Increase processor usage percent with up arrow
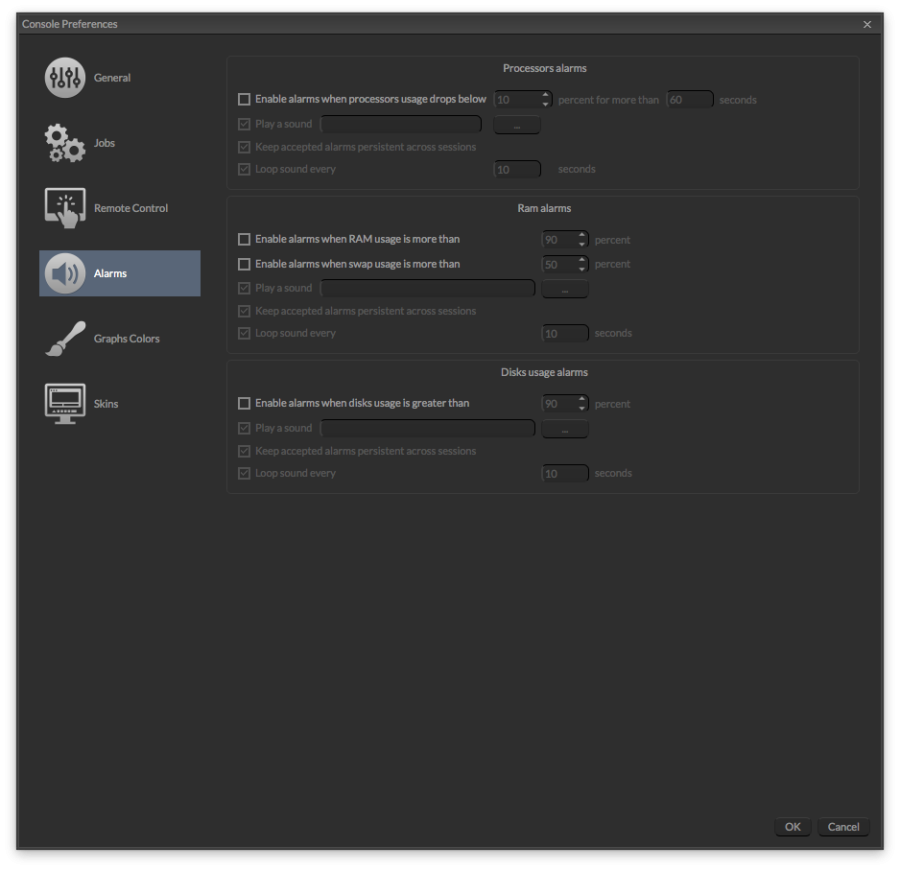Screen dimensions: 900x870 544,95
